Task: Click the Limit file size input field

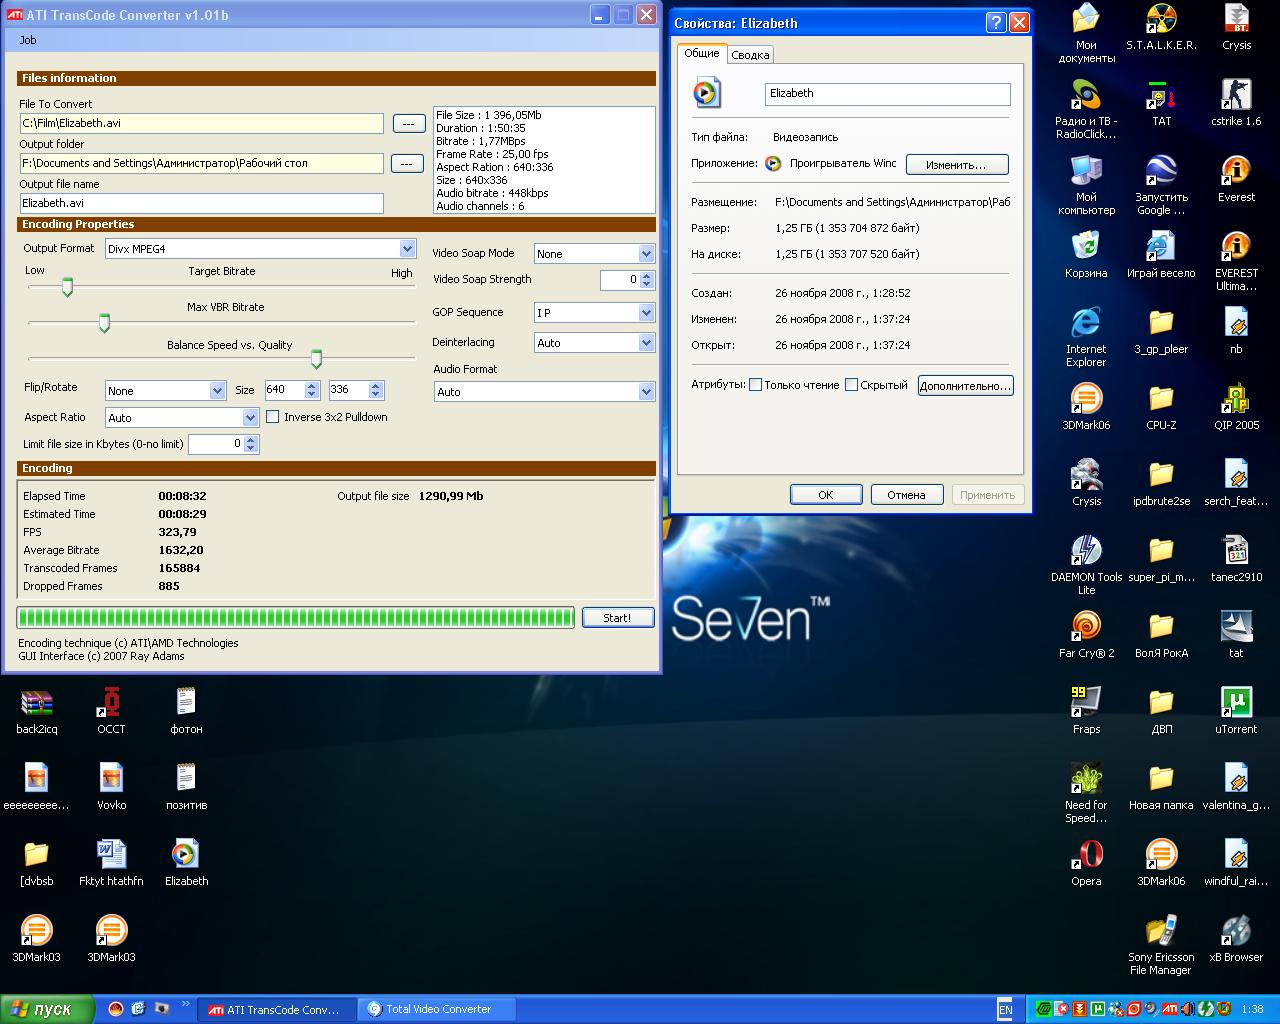Action: click(216, 444)
